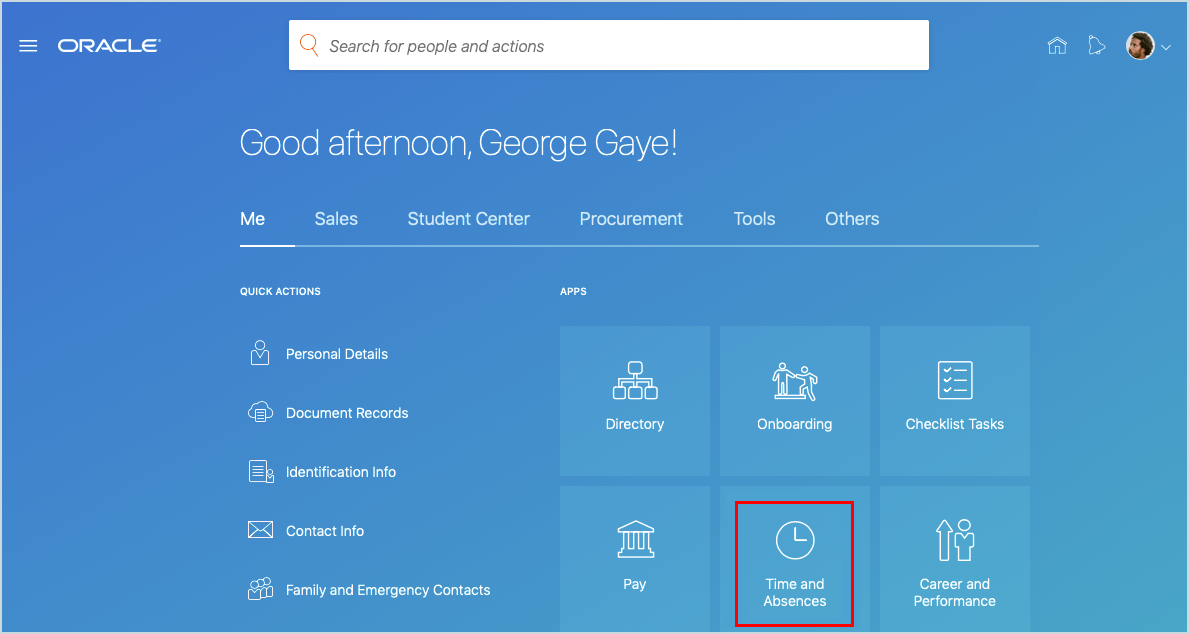This screenshot has width=1189, height=634.
Task: Open the Watchlist flag icon
Action: pyautogui.click(x=1097, y=46)
